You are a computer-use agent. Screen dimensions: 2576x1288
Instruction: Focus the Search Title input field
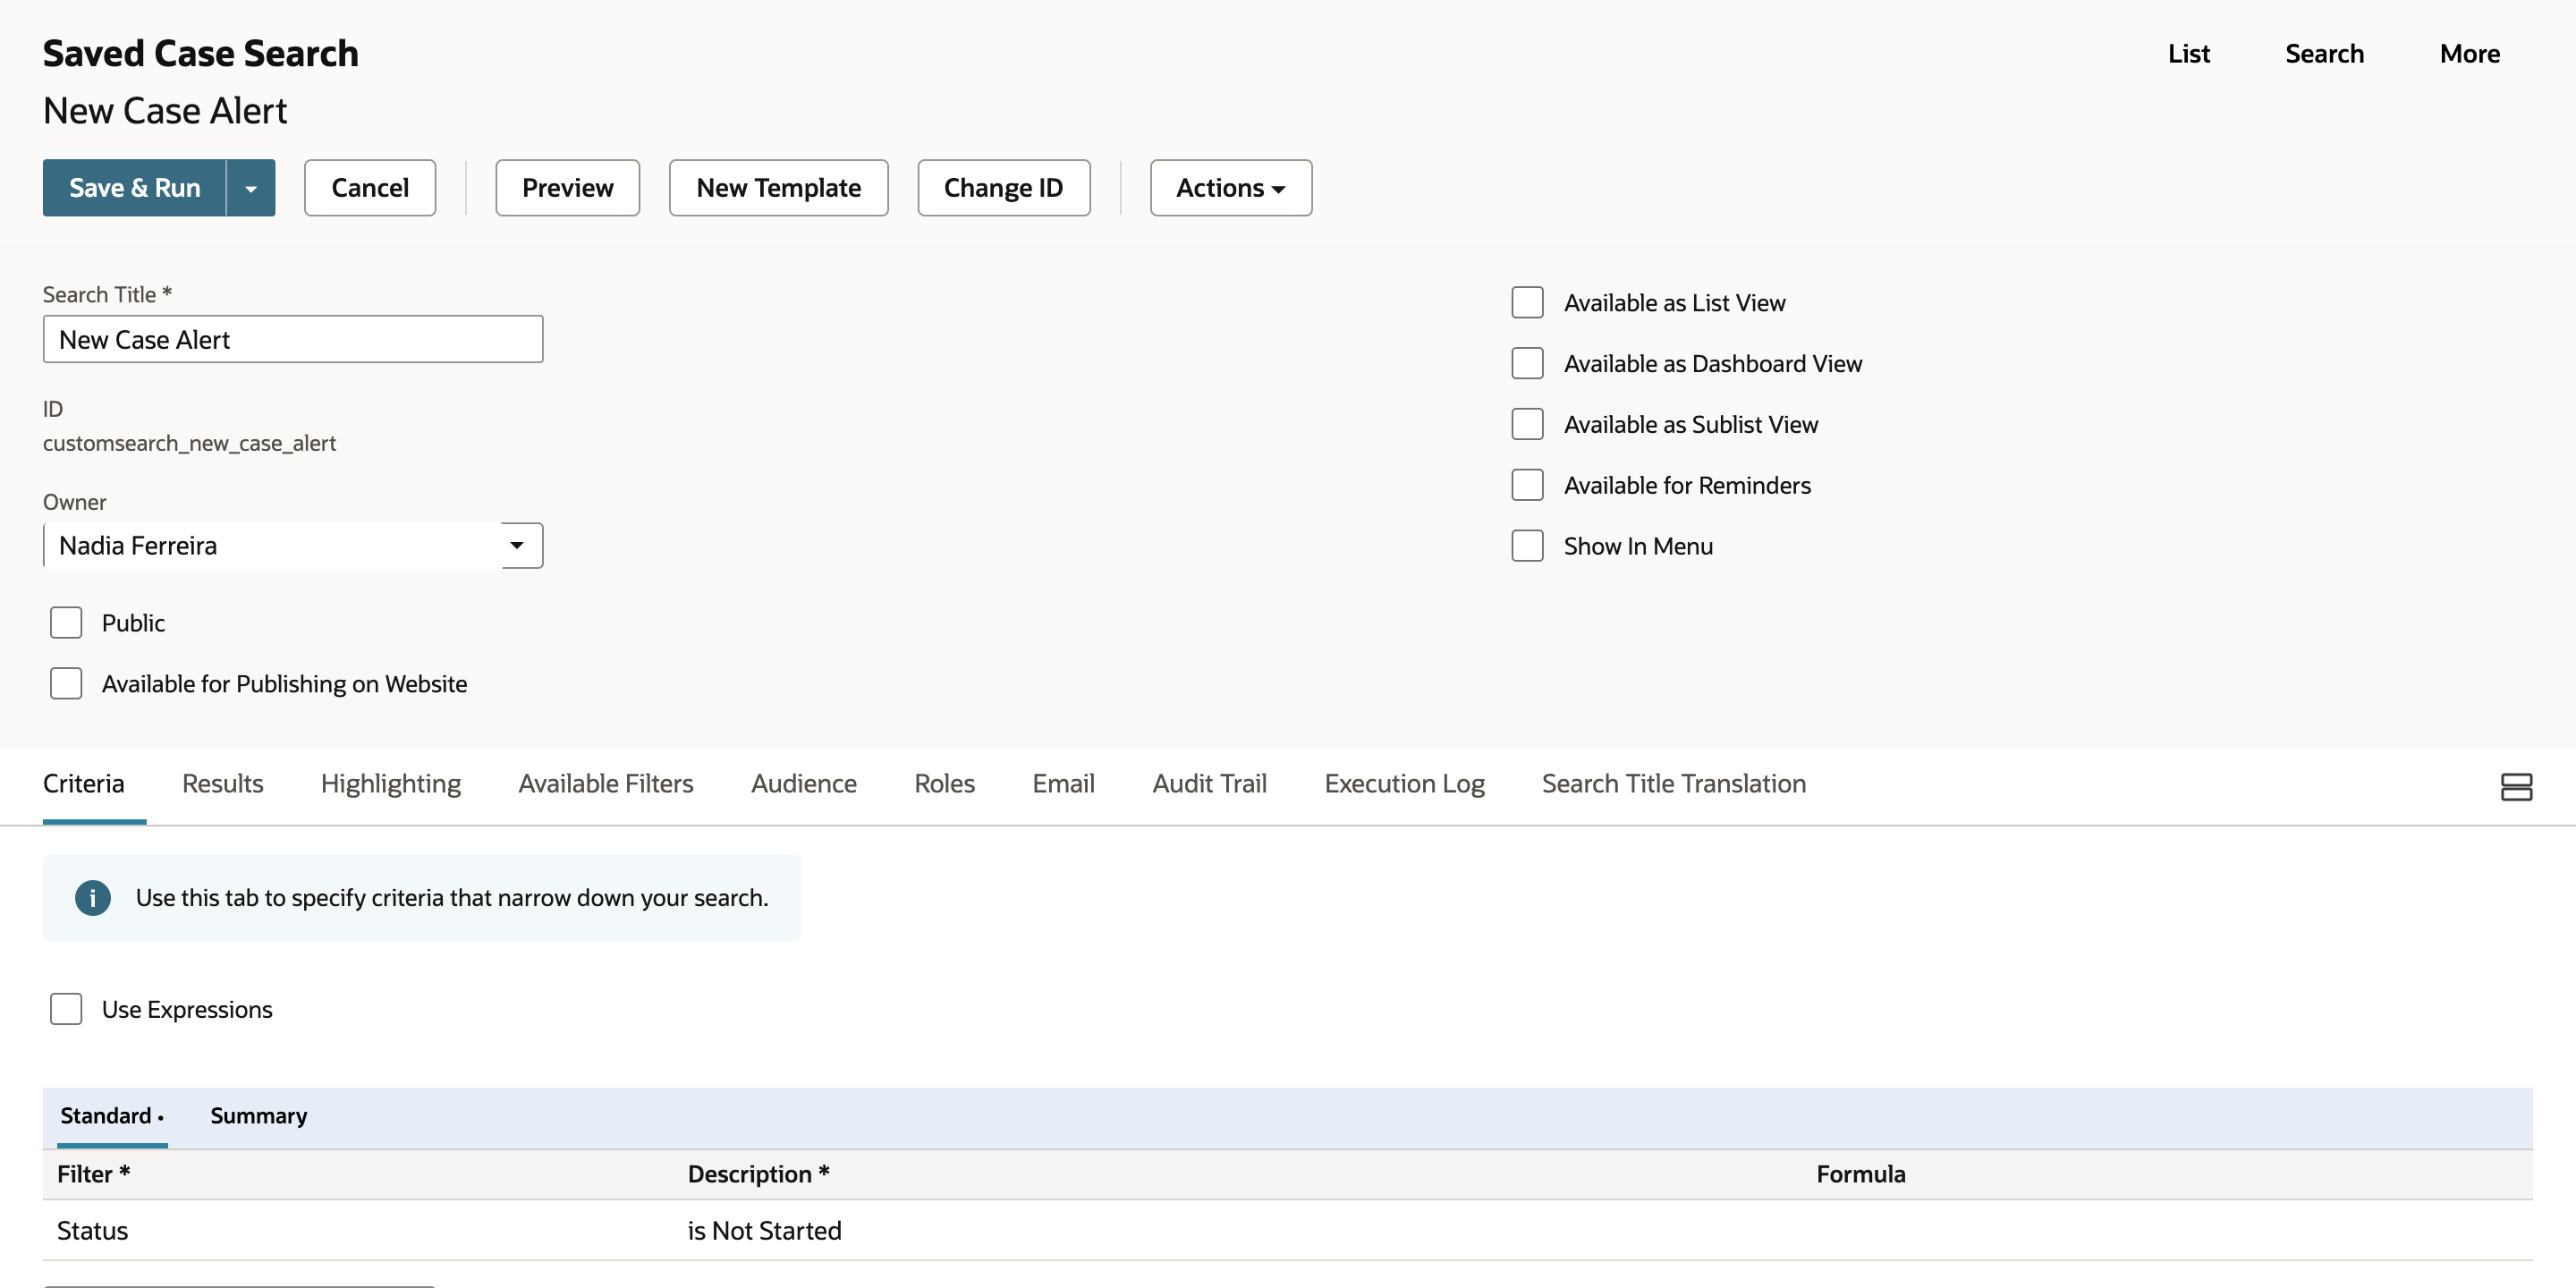(293, 339)
